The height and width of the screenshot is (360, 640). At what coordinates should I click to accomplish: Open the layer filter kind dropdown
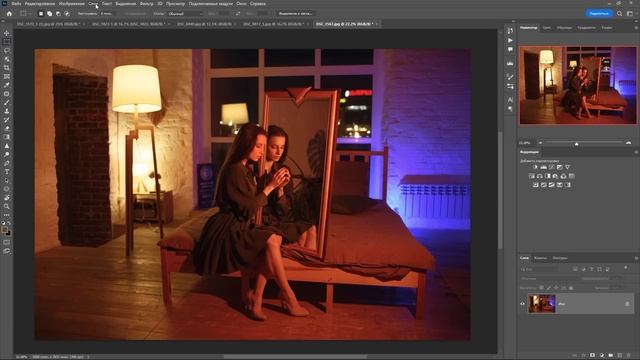click(x=540, y=269)
